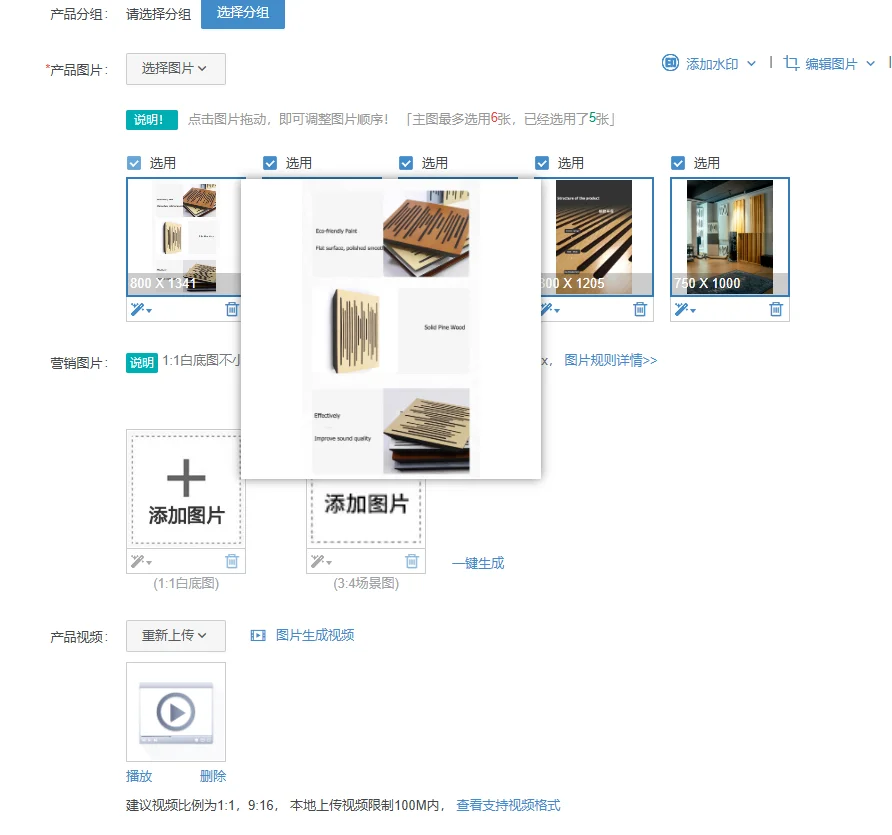
Task: Uncheck 选用 for the 800 X 1205 image
Action: (542, 163)
